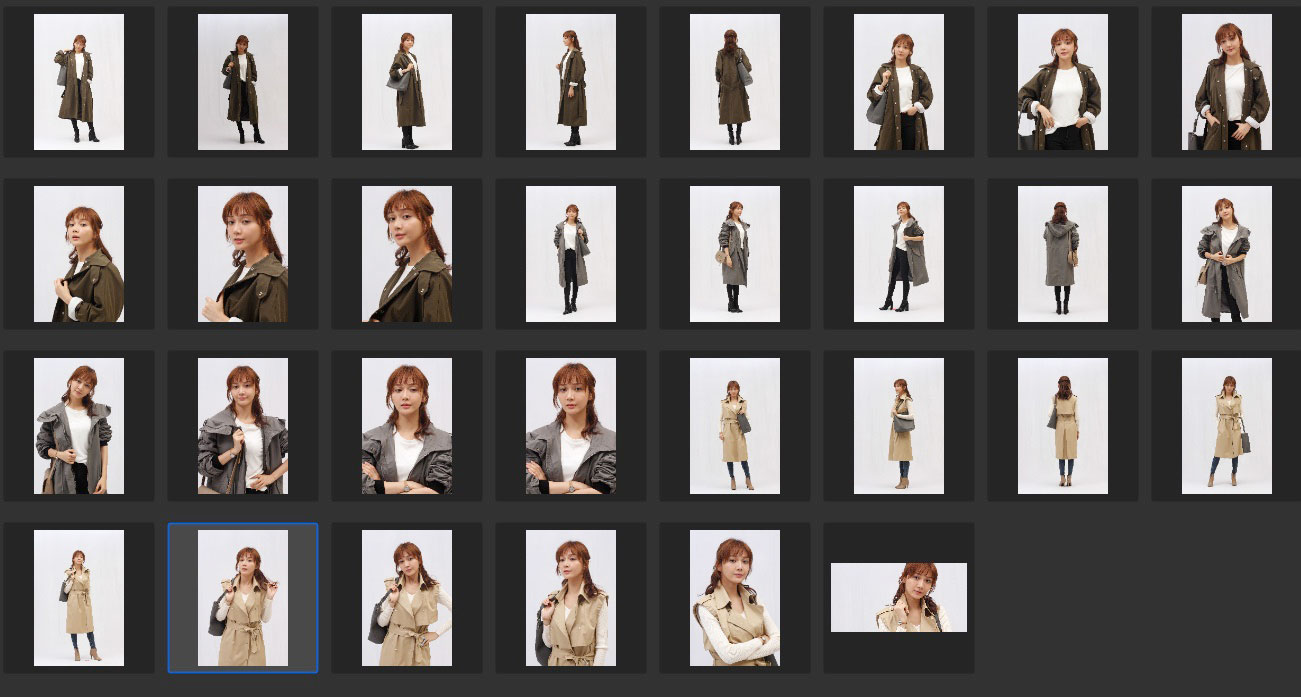Image resolution: width=1301 pixels, height=697 pixels.
Task: Select the olive coat back-view thumbnail
Action: (x=734, y=82)
